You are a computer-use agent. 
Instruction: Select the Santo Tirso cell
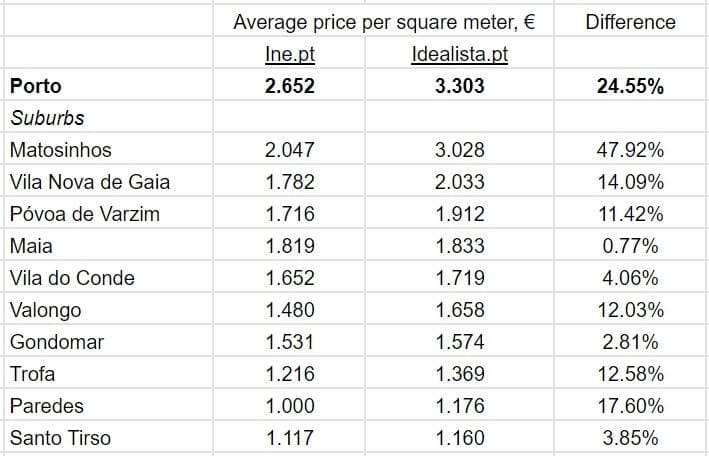60,438
